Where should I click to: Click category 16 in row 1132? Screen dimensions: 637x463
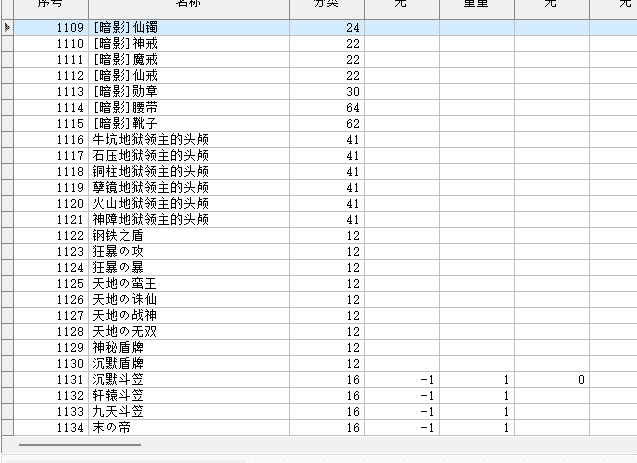(327, 396)
